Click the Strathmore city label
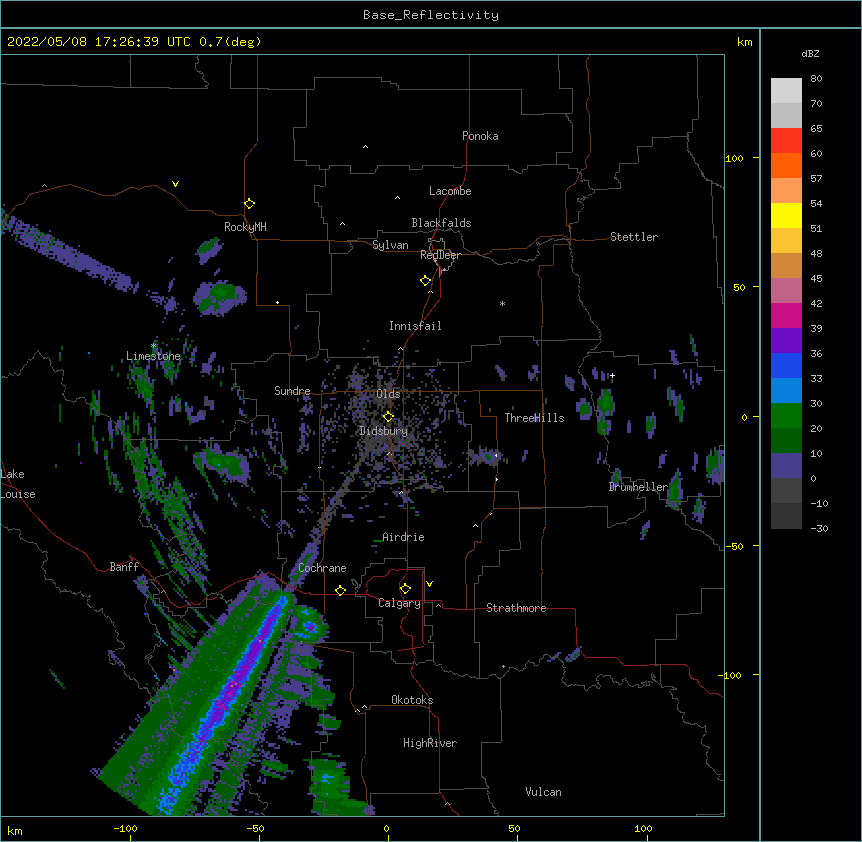 pyautogui.click(x=516, y=608)
